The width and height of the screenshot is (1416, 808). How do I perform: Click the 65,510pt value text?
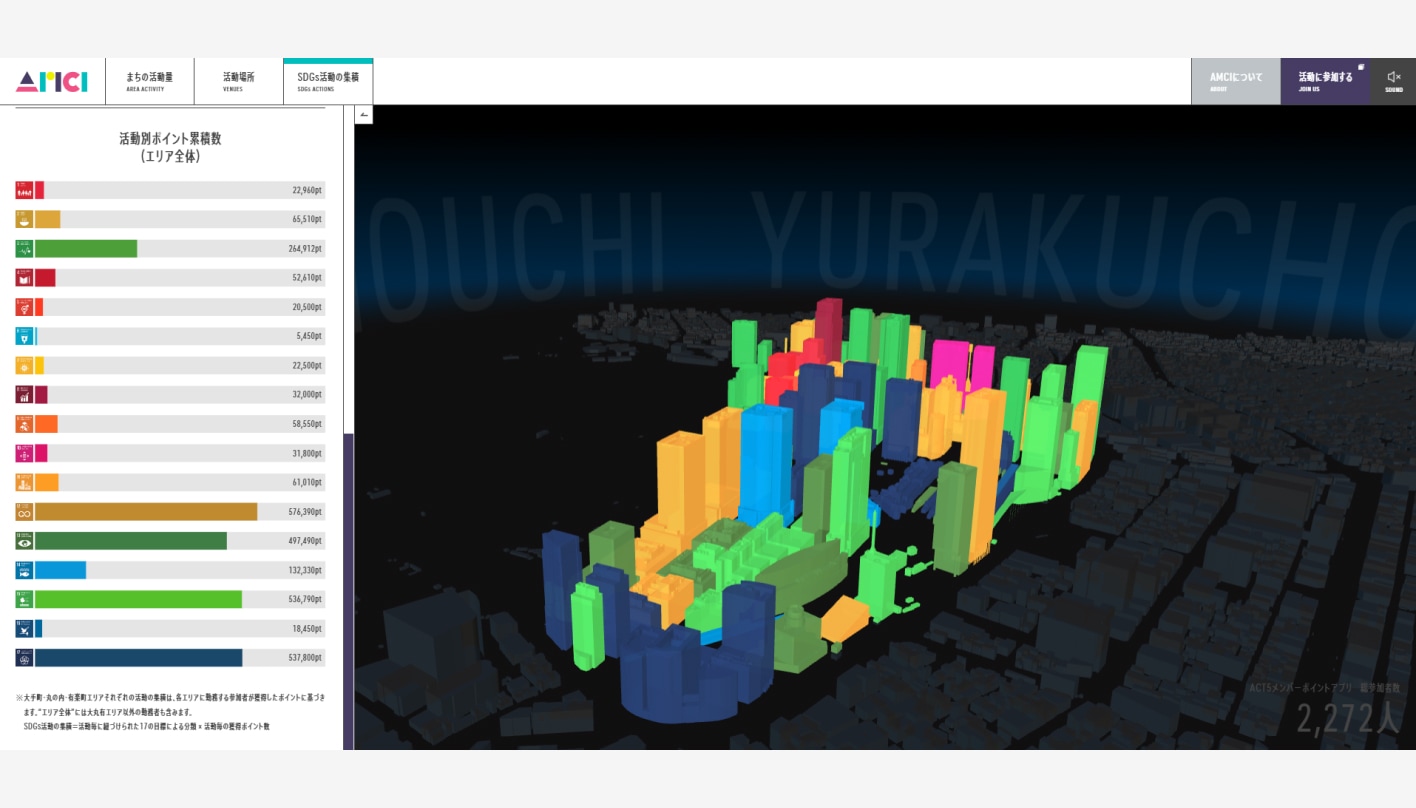[307, 219]
